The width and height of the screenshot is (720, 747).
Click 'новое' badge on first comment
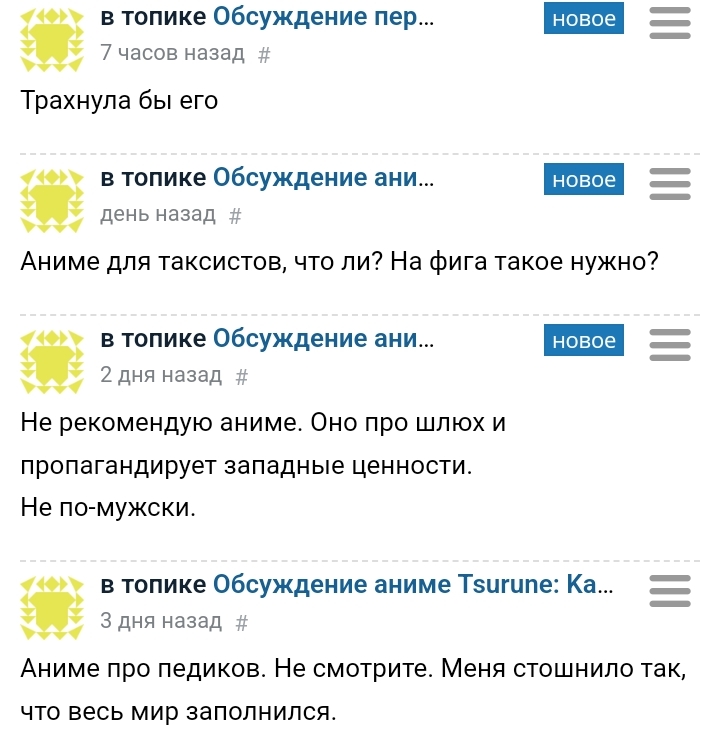coord(584,19)
